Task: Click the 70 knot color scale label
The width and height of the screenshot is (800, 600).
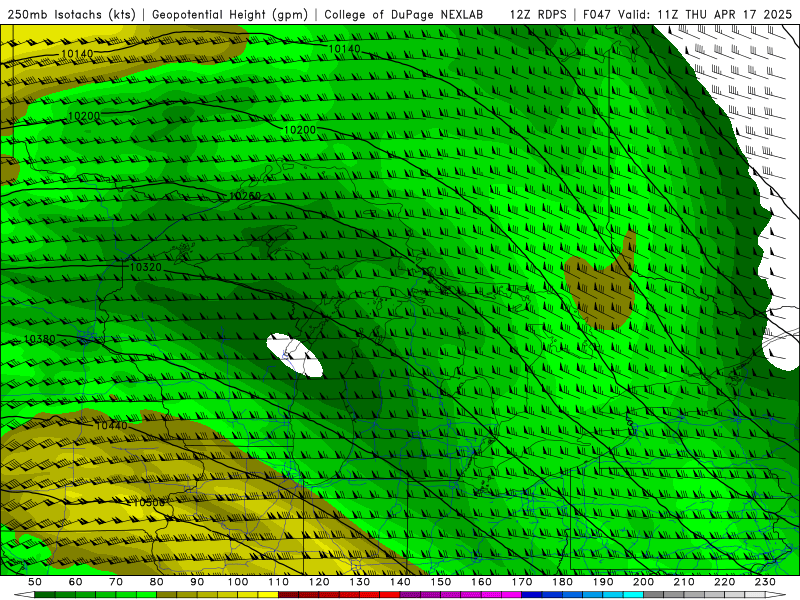Action: [116, 582]
